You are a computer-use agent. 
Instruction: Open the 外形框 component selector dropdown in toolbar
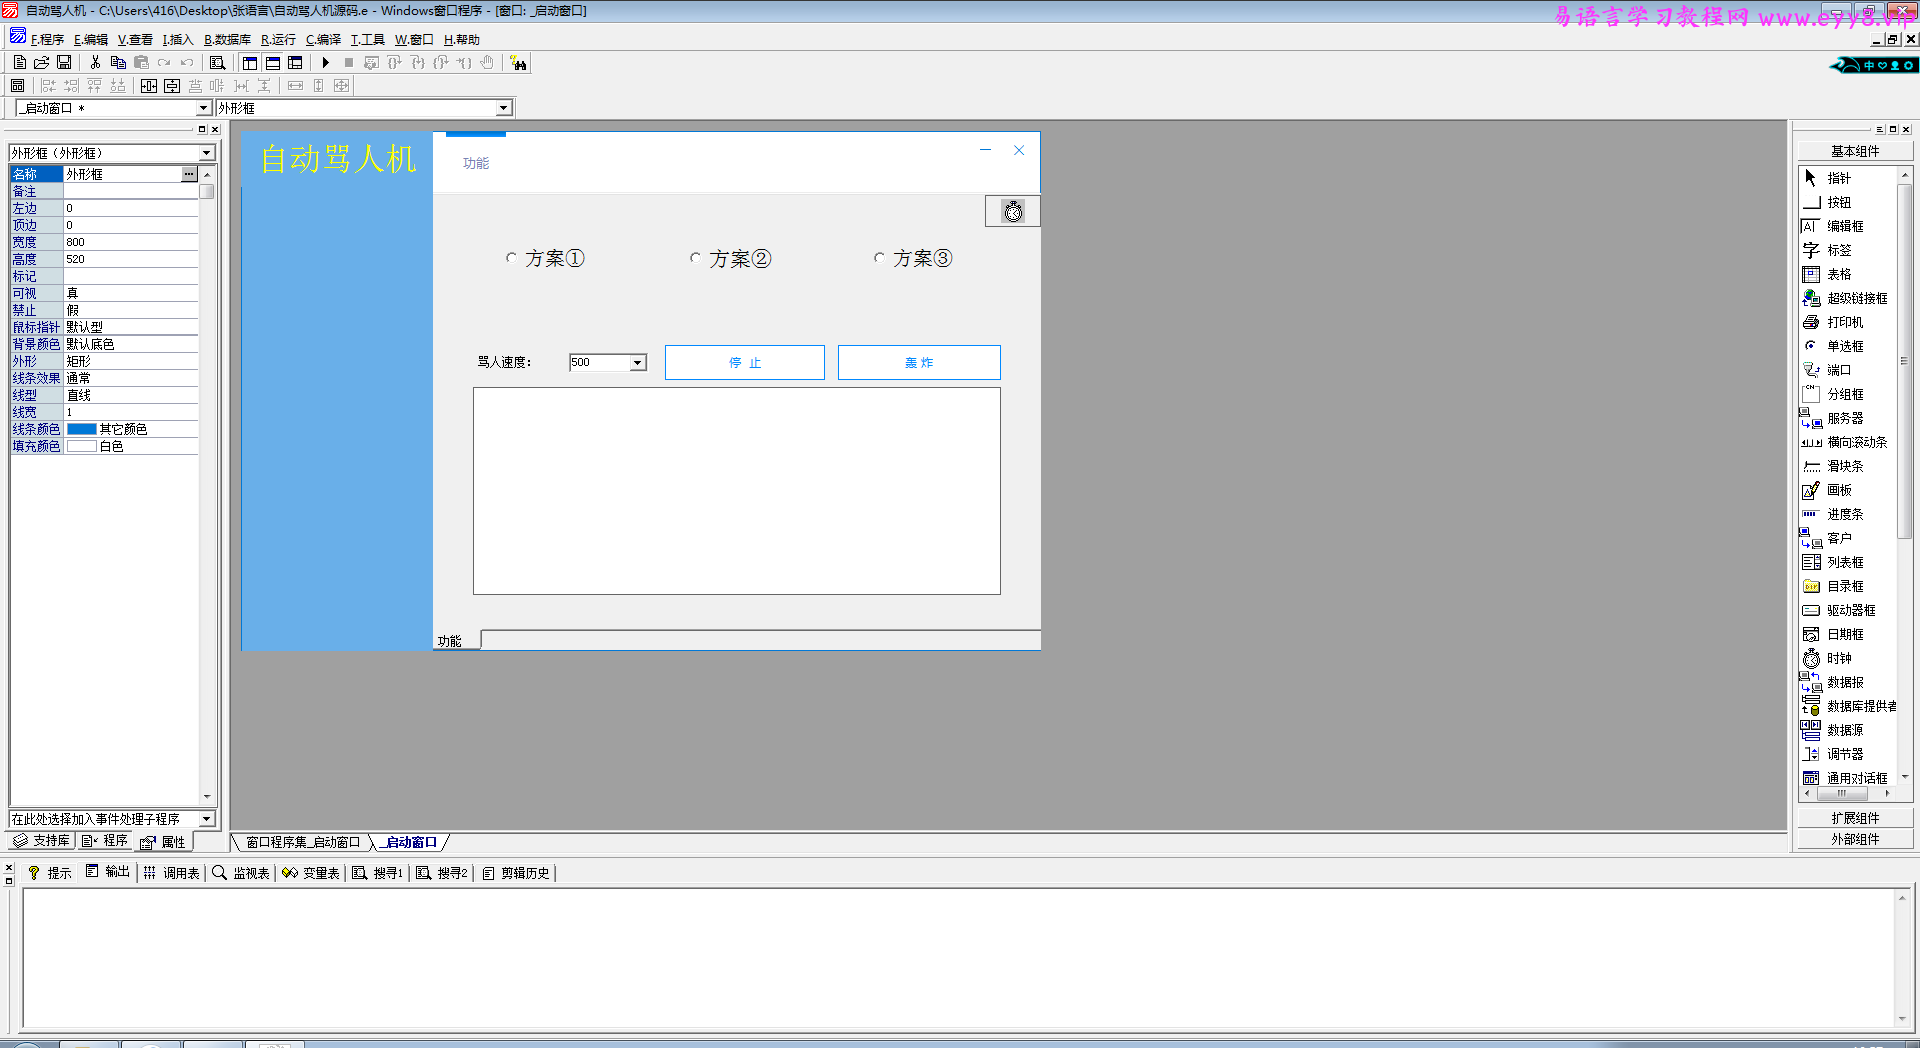point(503,108)
